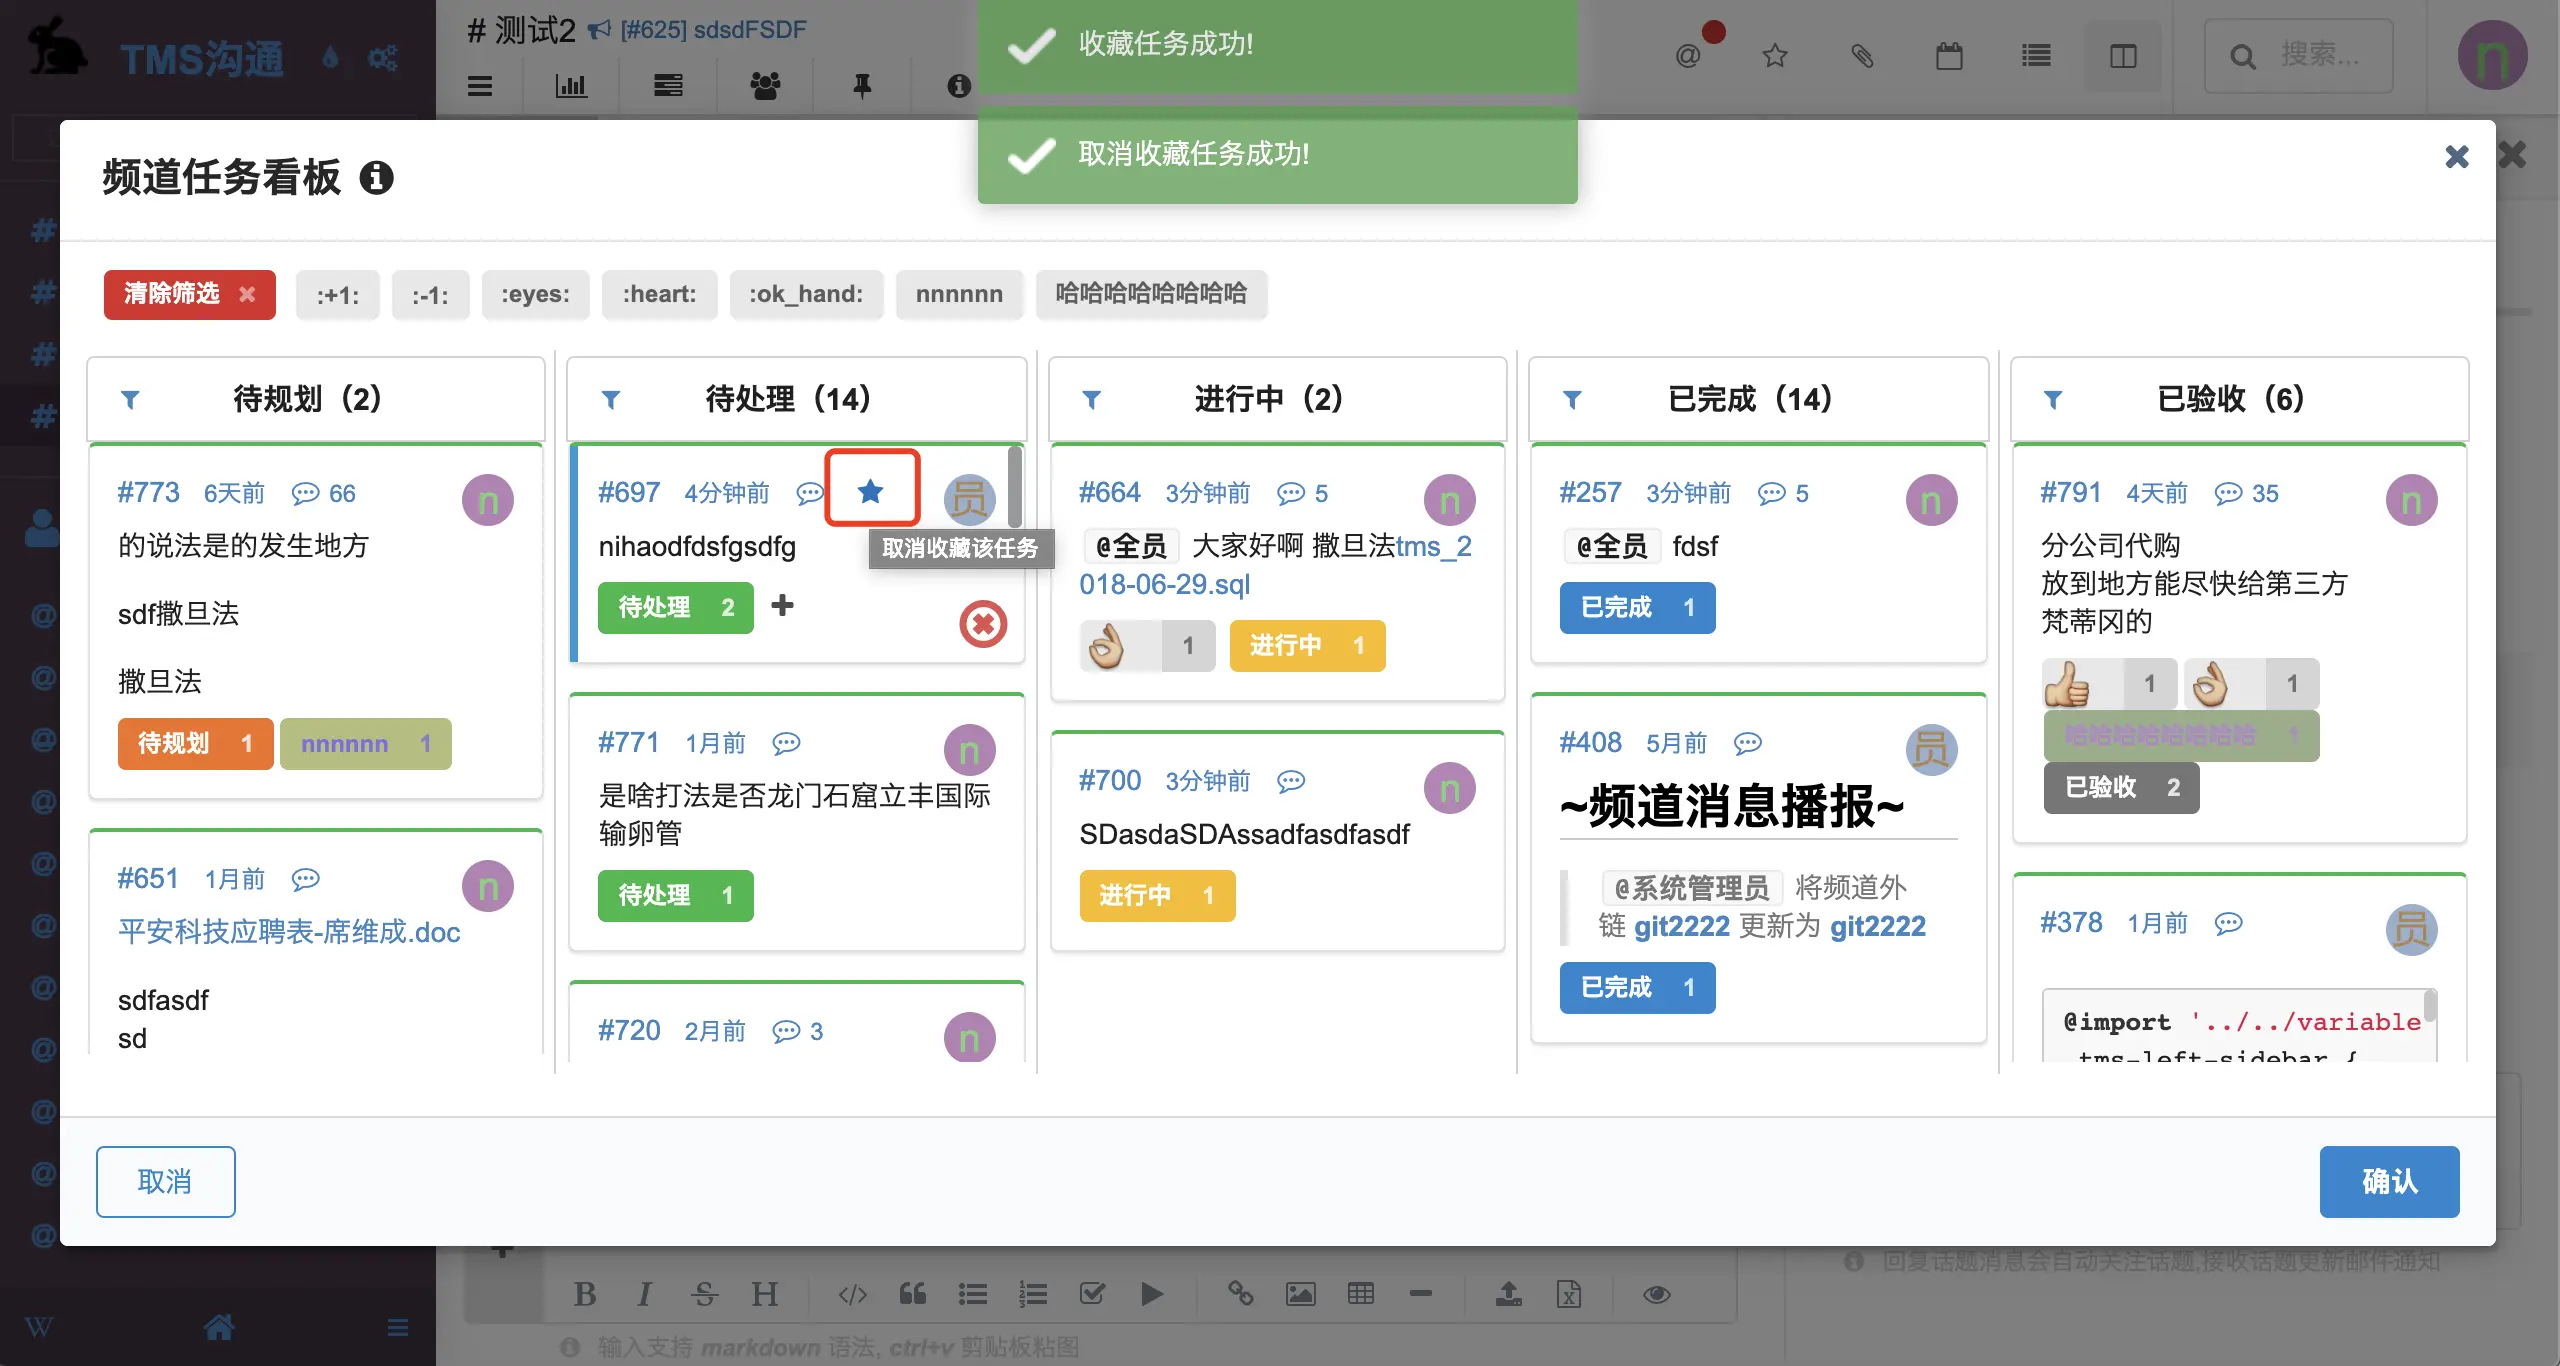2560x1366 pixels.
Task: Click the 清除筛选 red filter button
Action: tap(189, 294)
